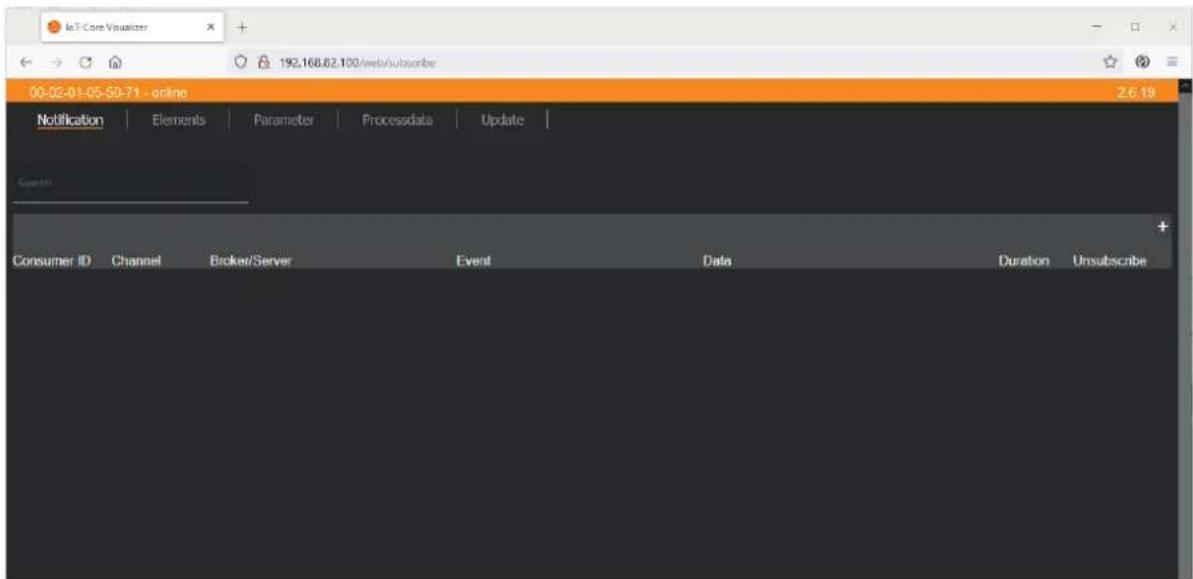The height and width of the screenshot is (579, 1193).
Task: Reload the page with refresh icon
Action: tap(86, 64)
